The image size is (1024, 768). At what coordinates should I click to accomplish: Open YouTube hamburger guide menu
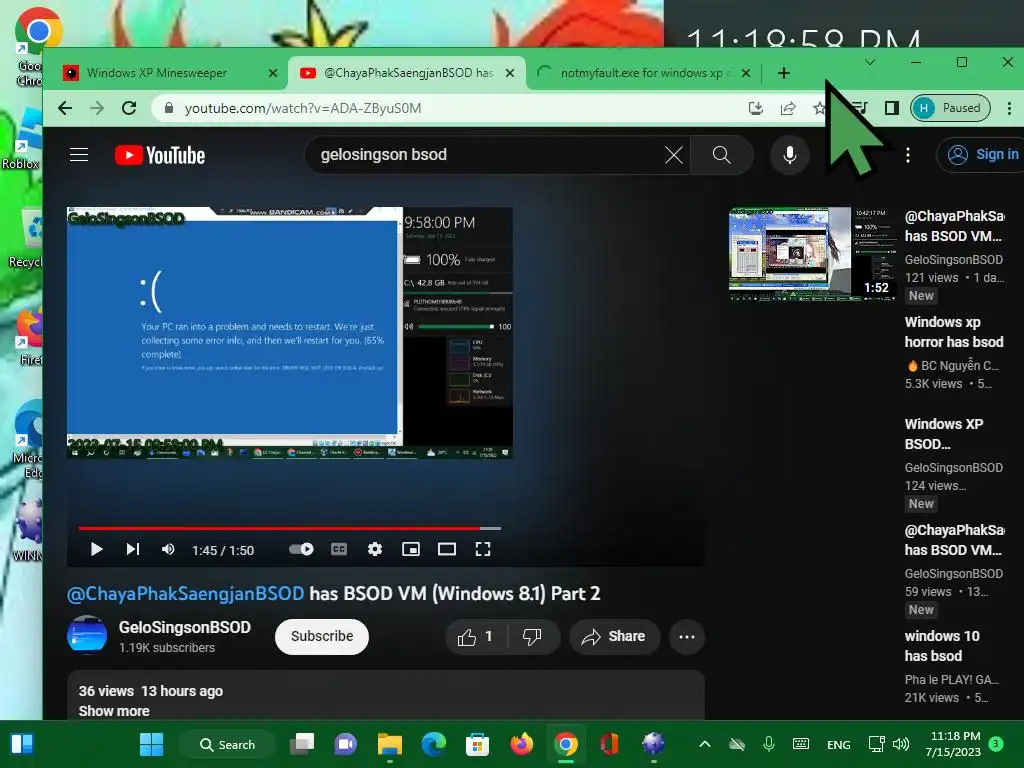coord(79,155)
